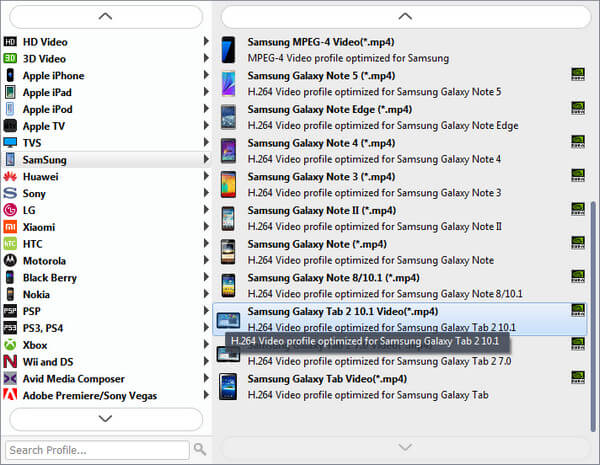Viewport: 600px width, 465px height.
Task: Expand the 3D Video submenu arrow
Action: point(206,58)
